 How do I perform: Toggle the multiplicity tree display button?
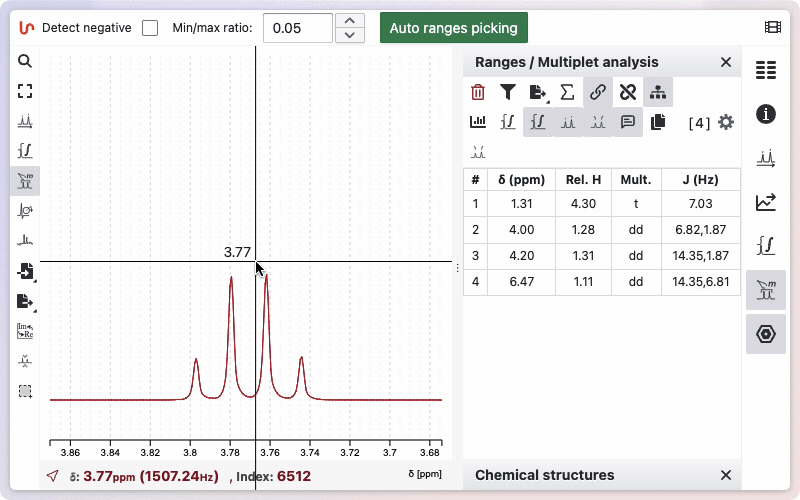tap(657, 92)
